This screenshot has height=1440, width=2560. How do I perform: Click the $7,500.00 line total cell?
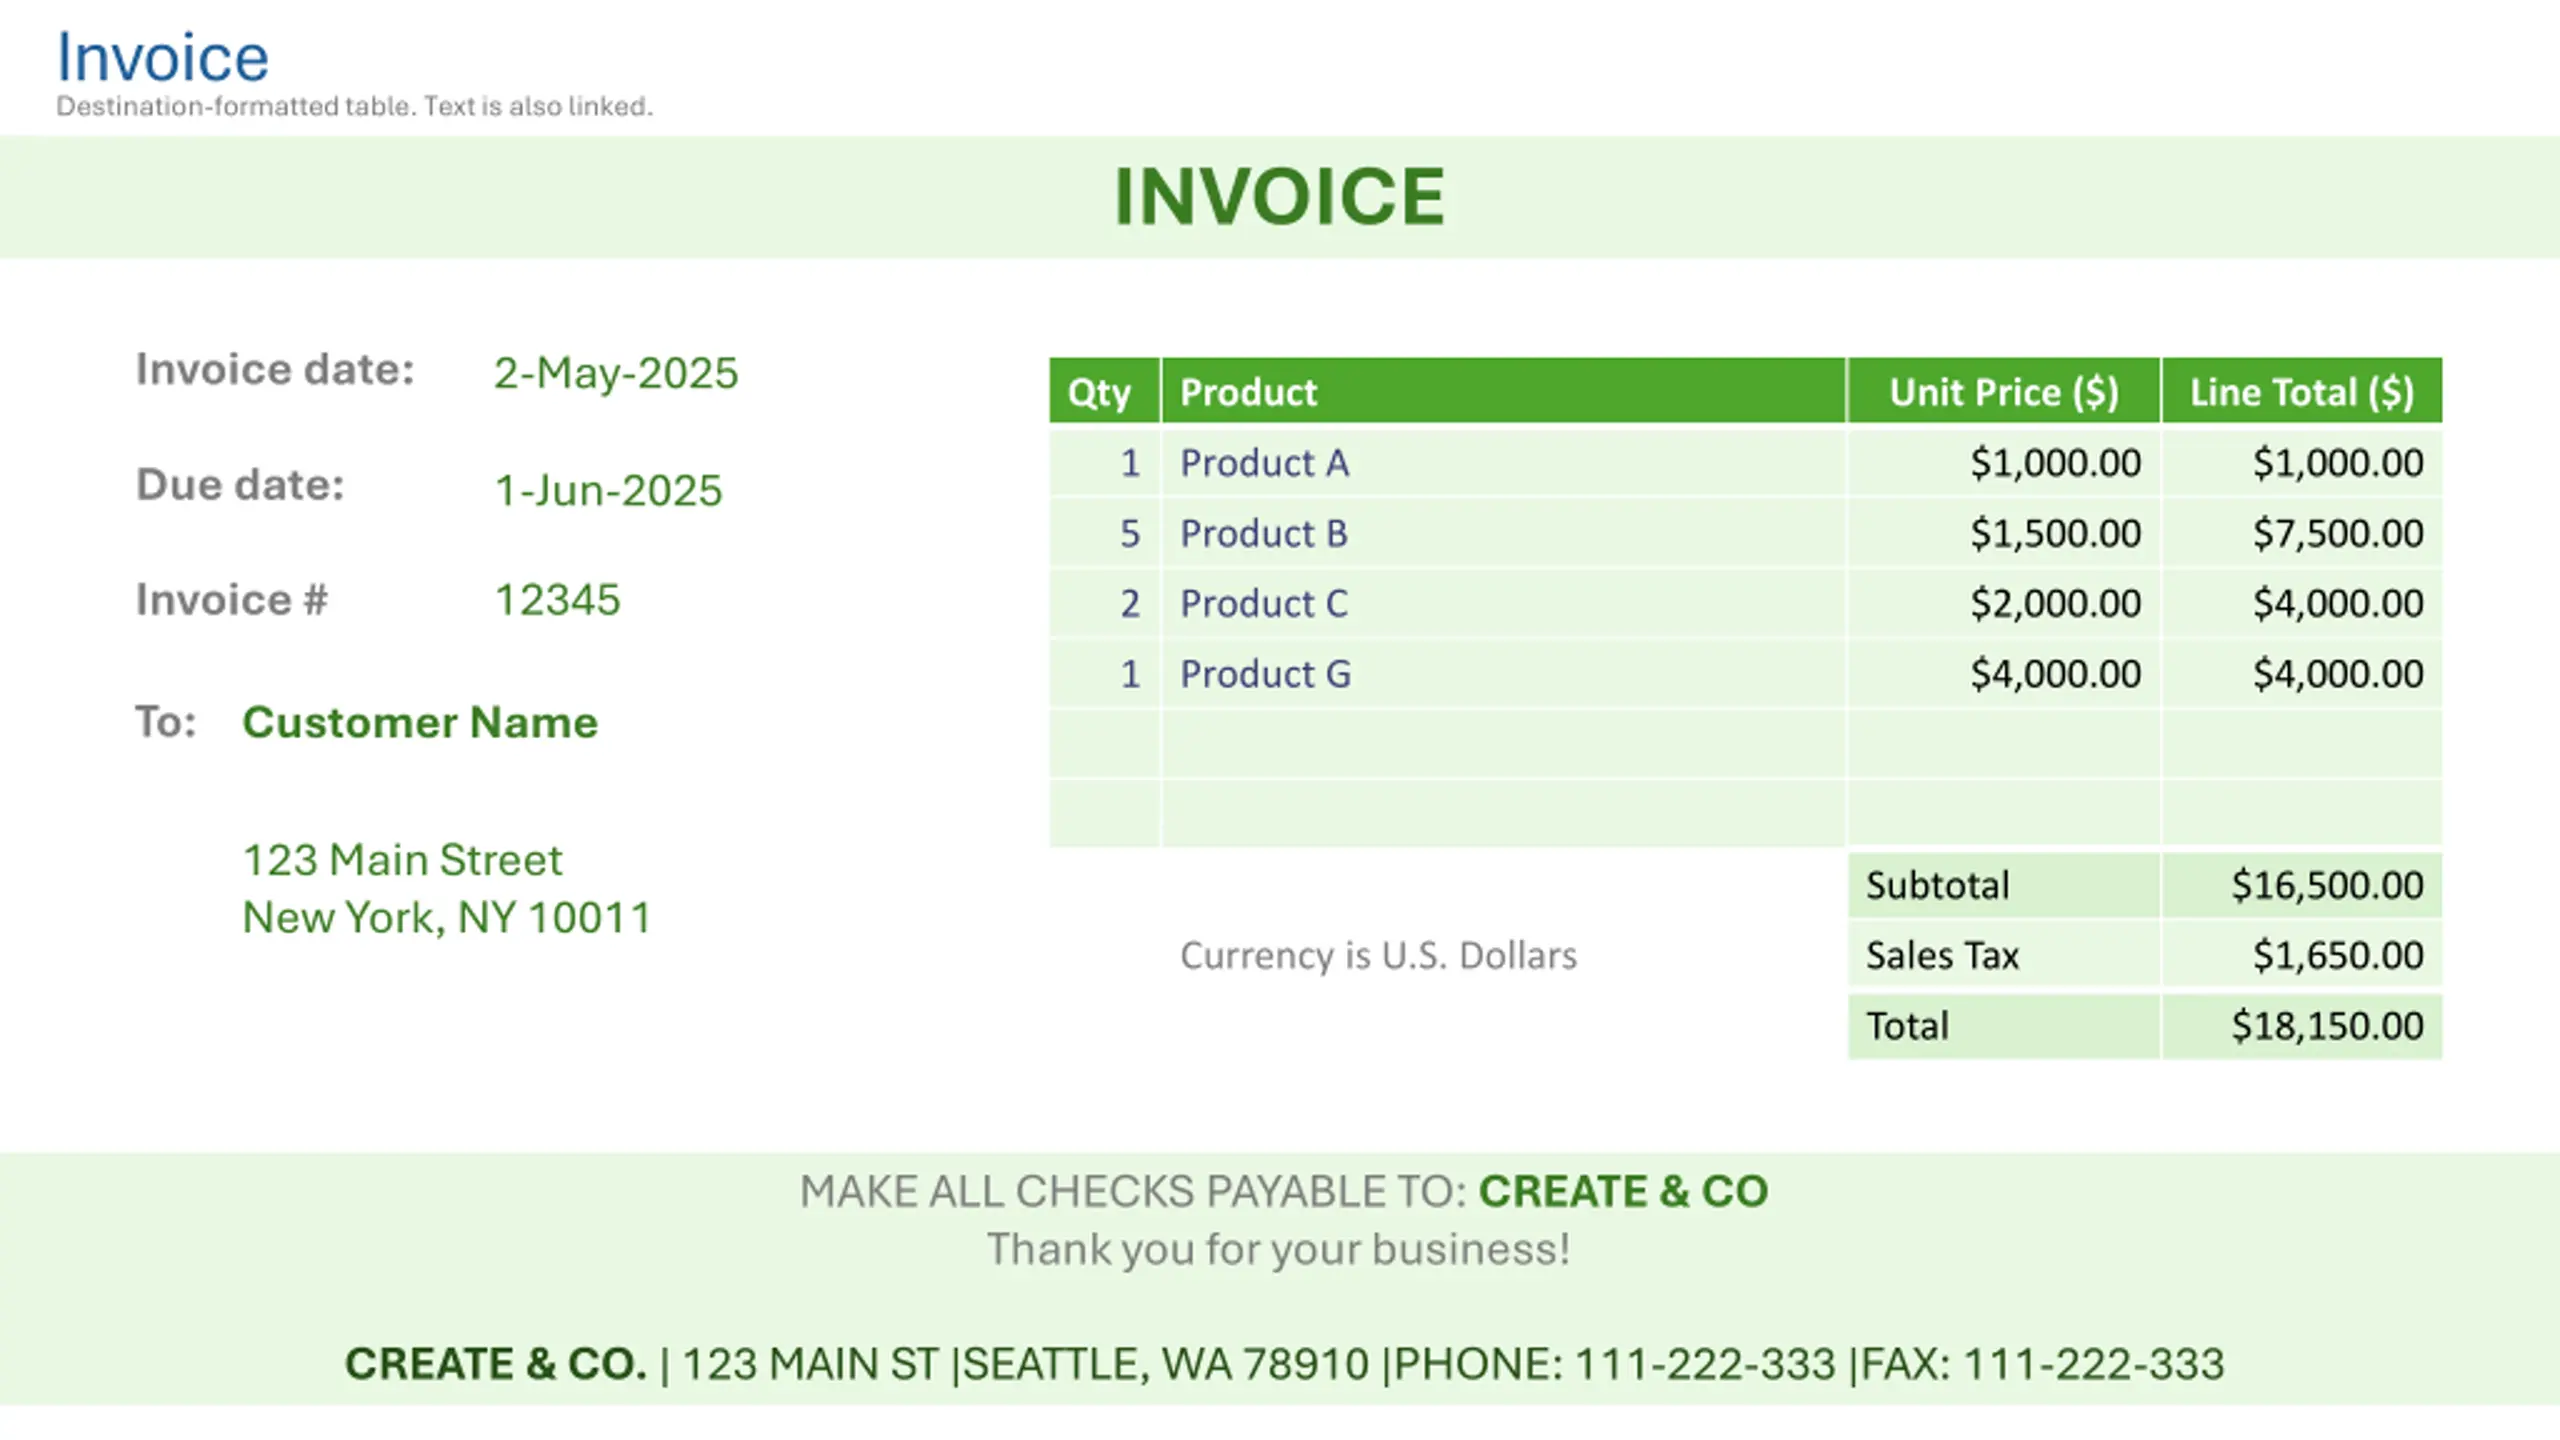point(2302,532)
